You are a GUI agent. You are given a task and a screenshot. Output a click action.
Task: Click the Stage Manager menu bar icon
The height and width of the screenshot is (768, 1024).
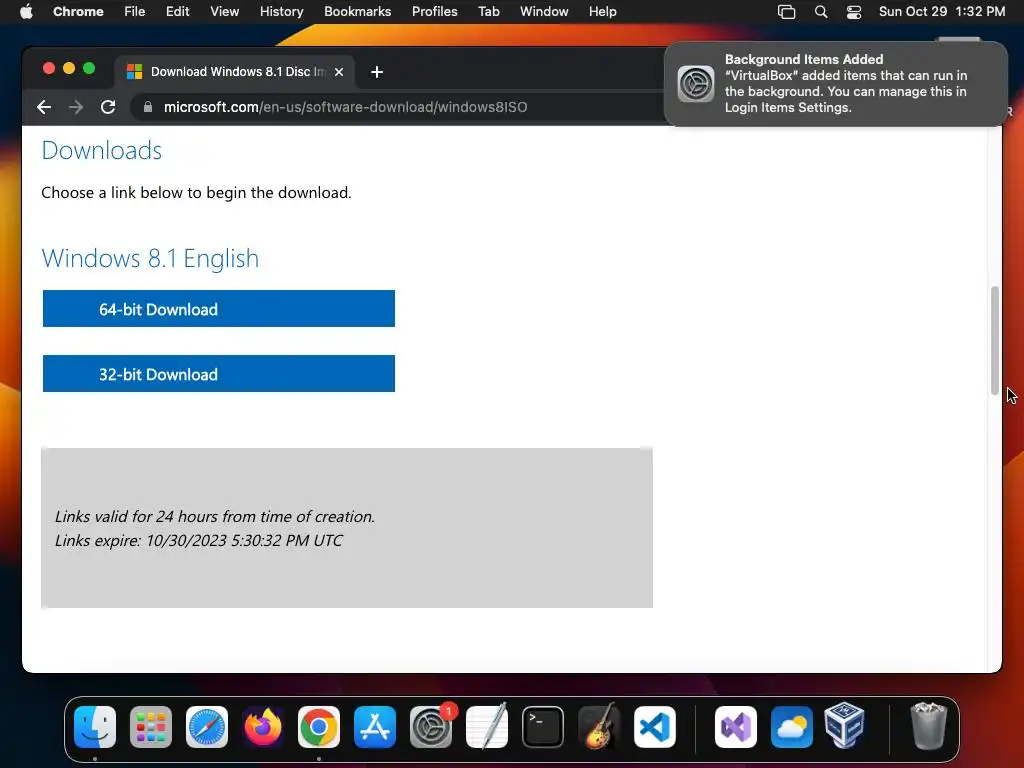(x=786, y=12)
